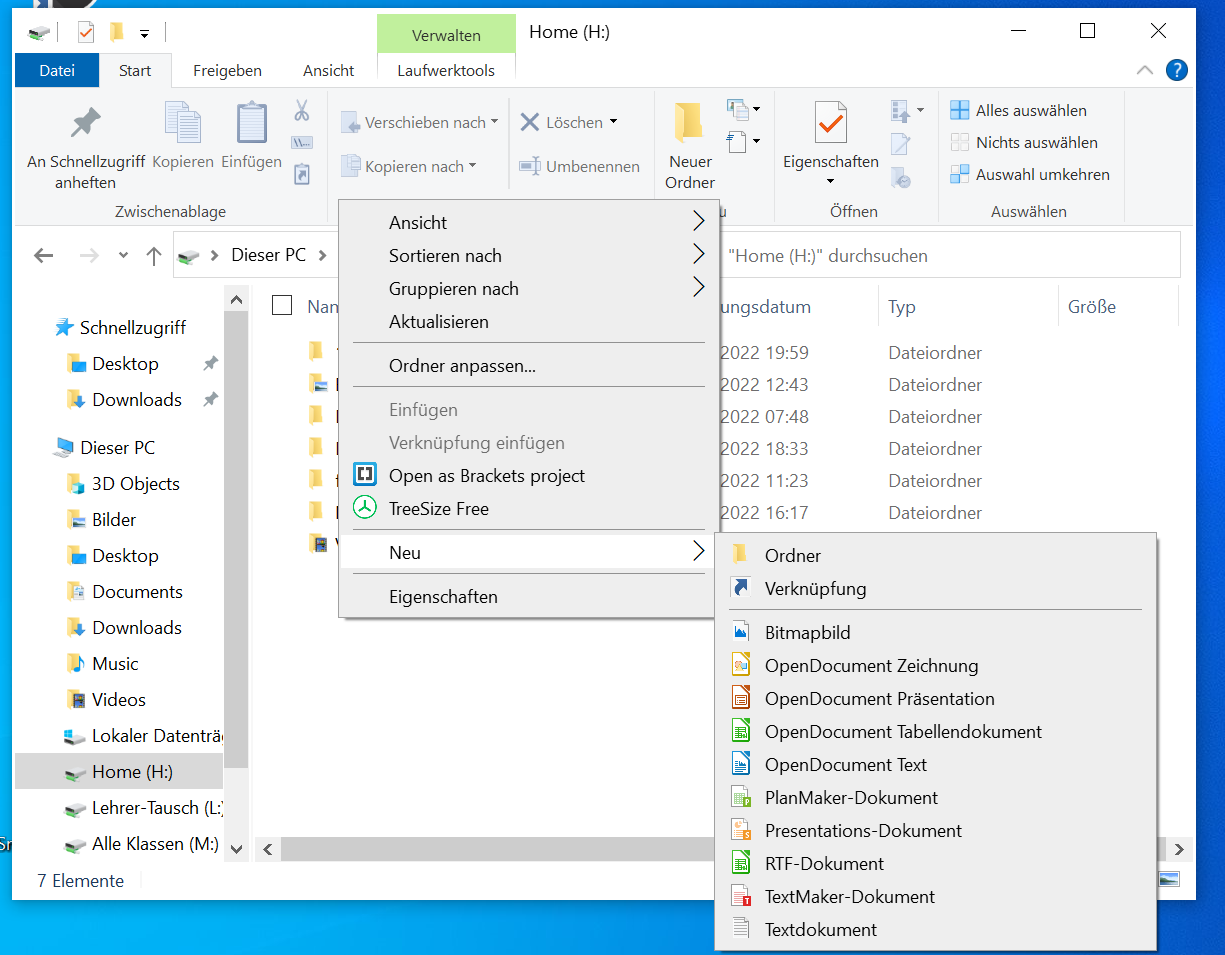This screenshot has height=955, width=1225.
Task: Click the Home (H:) search field
Action: pyautogui.click(x=950, y=256)
